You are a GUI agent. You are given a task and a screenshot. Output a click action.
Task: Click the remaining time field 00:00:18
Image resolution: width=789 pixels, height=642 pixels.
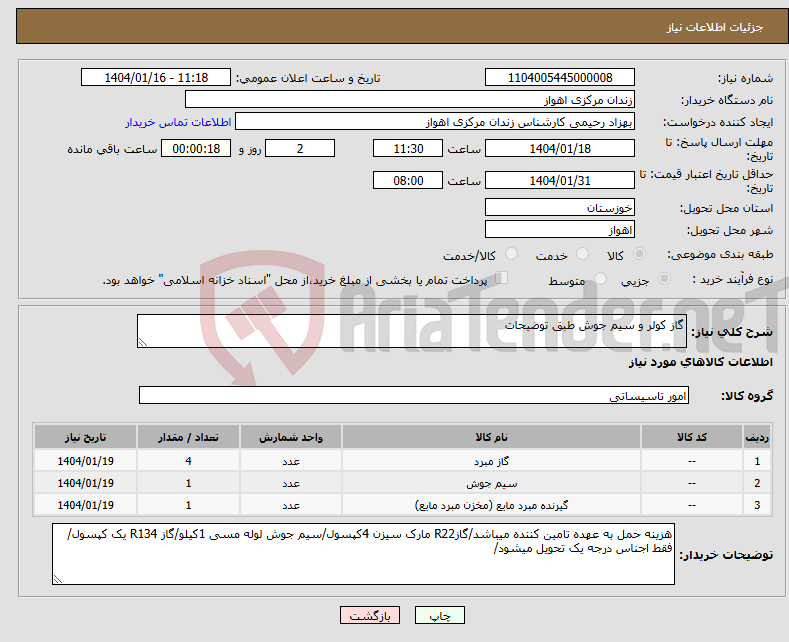[196, 148]
